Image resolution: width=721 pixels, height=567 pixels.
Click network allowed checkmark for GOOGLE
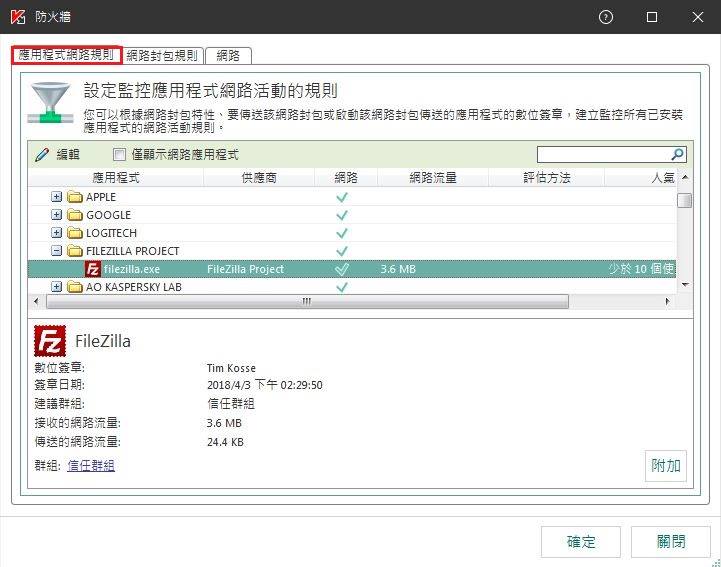[342, 215]
